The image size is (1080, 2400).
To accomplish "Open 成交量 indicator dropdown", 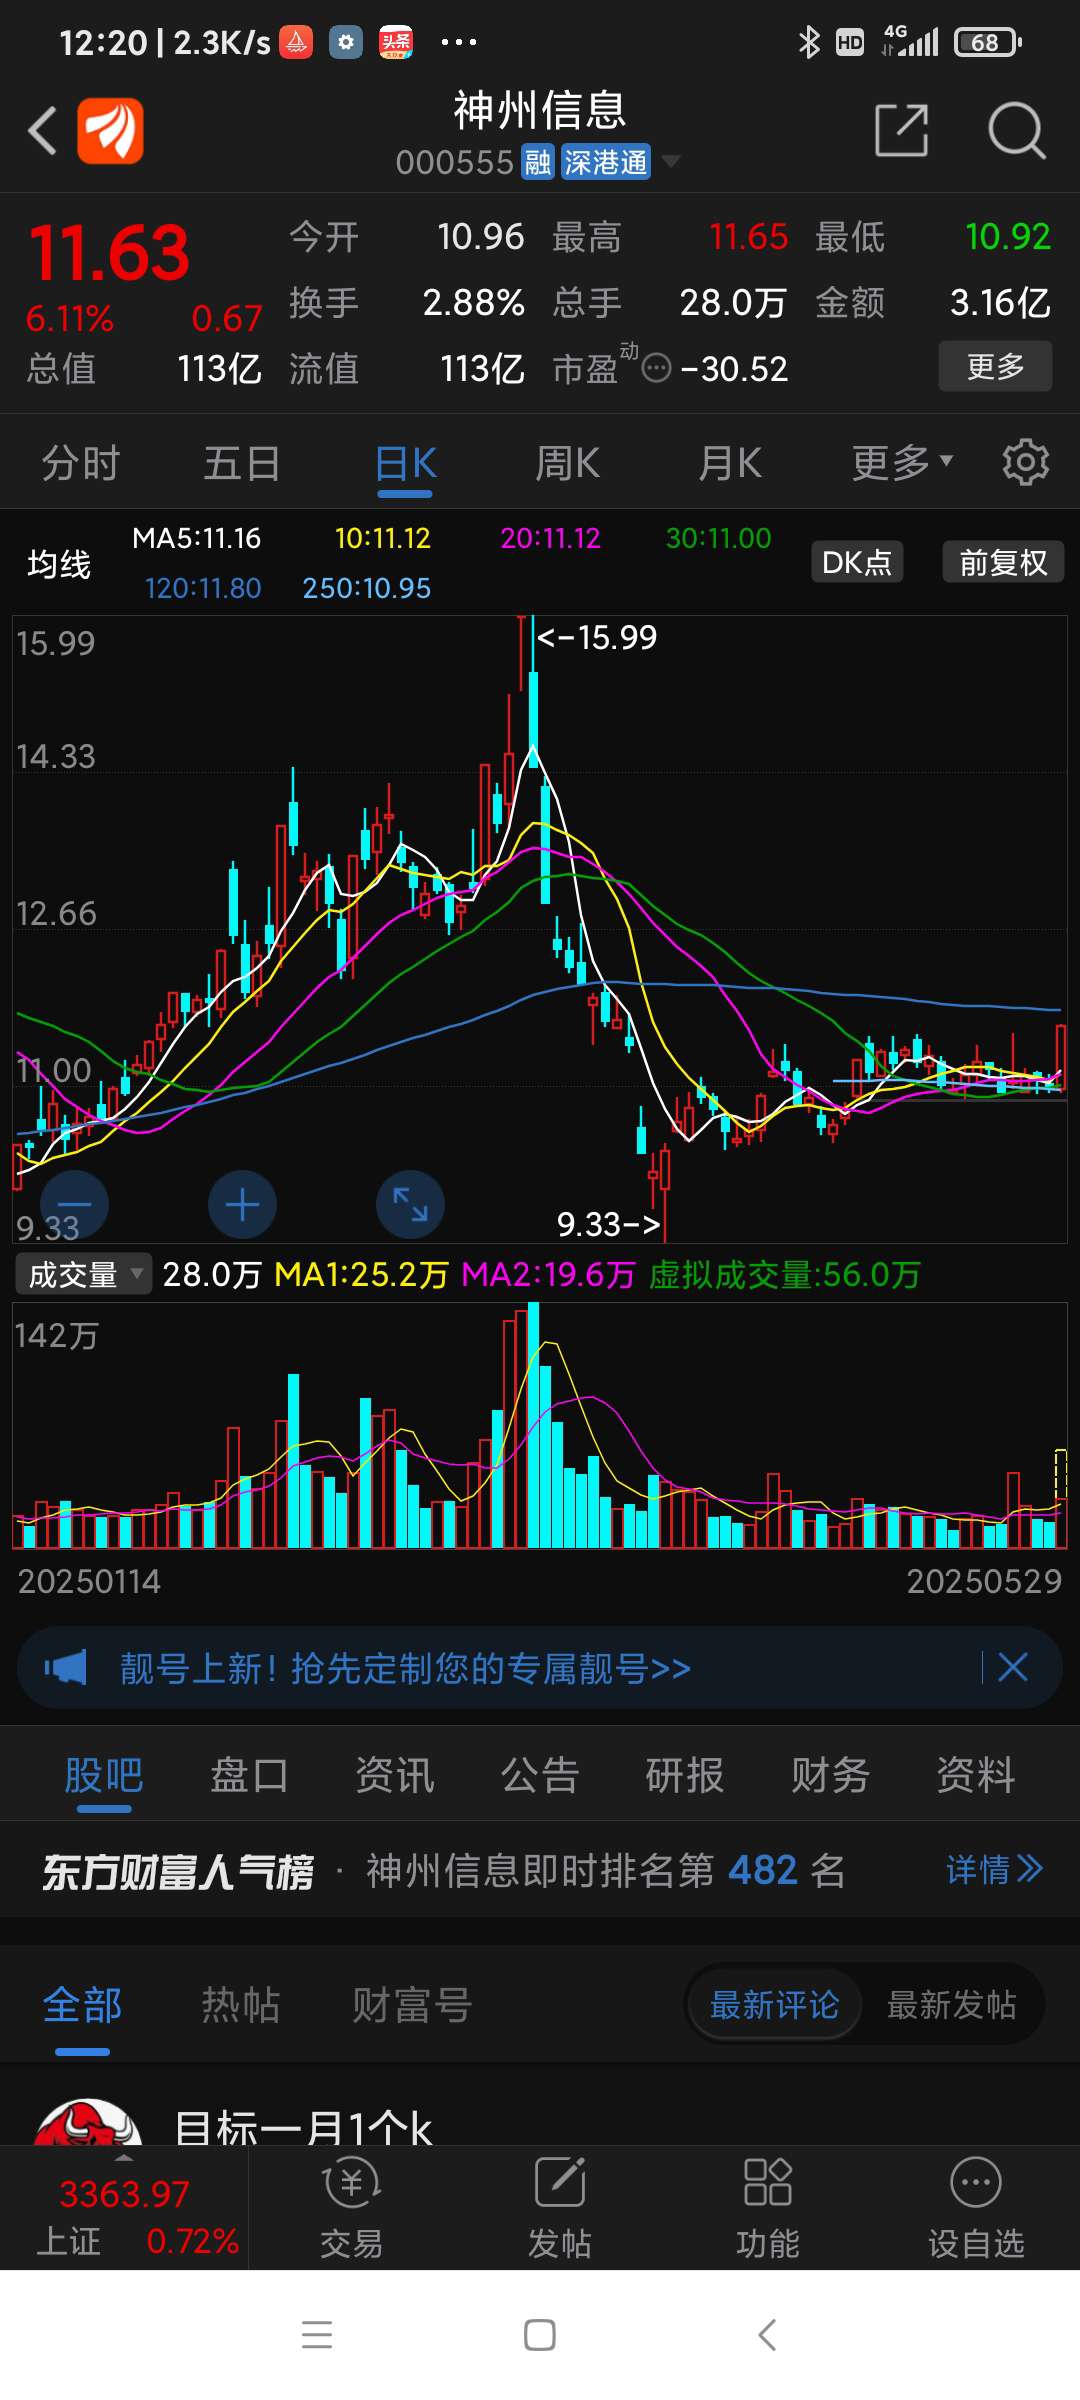I will [x=84, y=1274].
